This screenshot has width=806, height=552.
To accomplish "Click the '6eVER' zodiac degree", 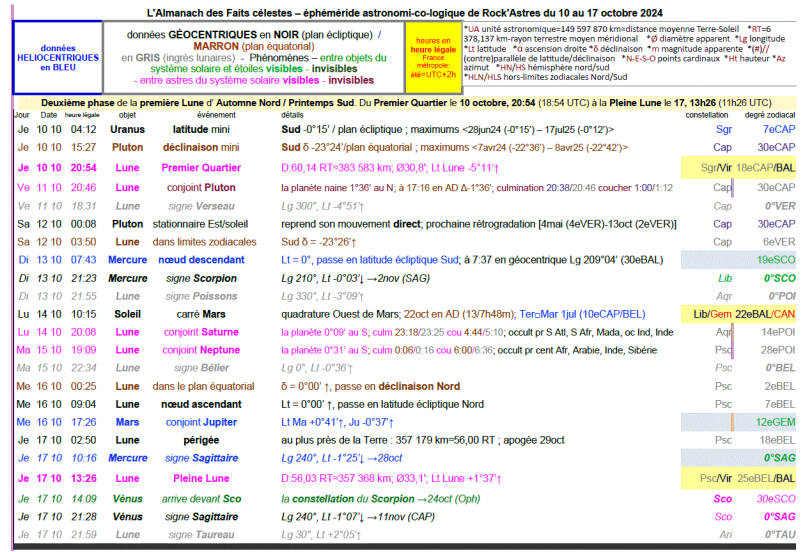I will 779,242.
